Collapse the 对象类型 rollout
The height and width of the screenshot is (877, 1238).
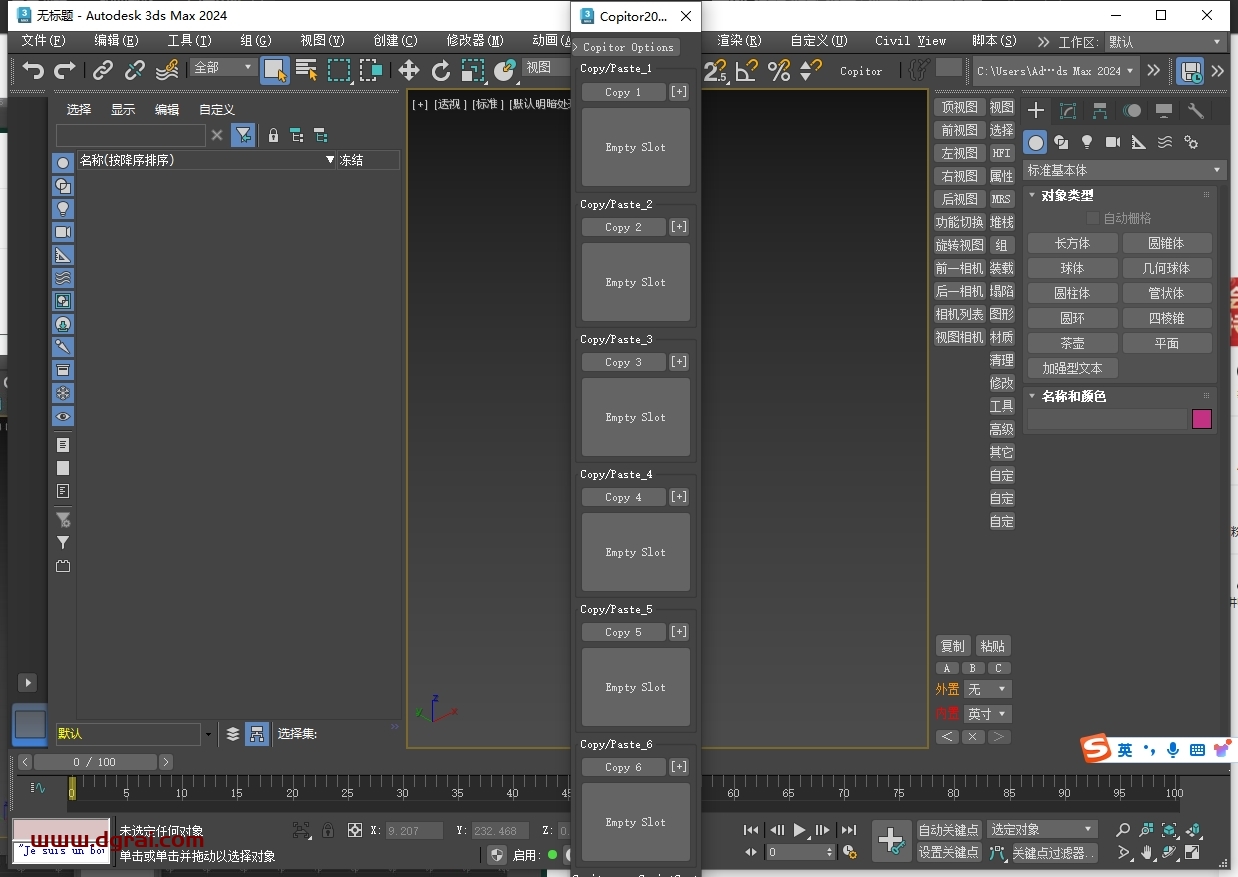tap(1068, 196)
